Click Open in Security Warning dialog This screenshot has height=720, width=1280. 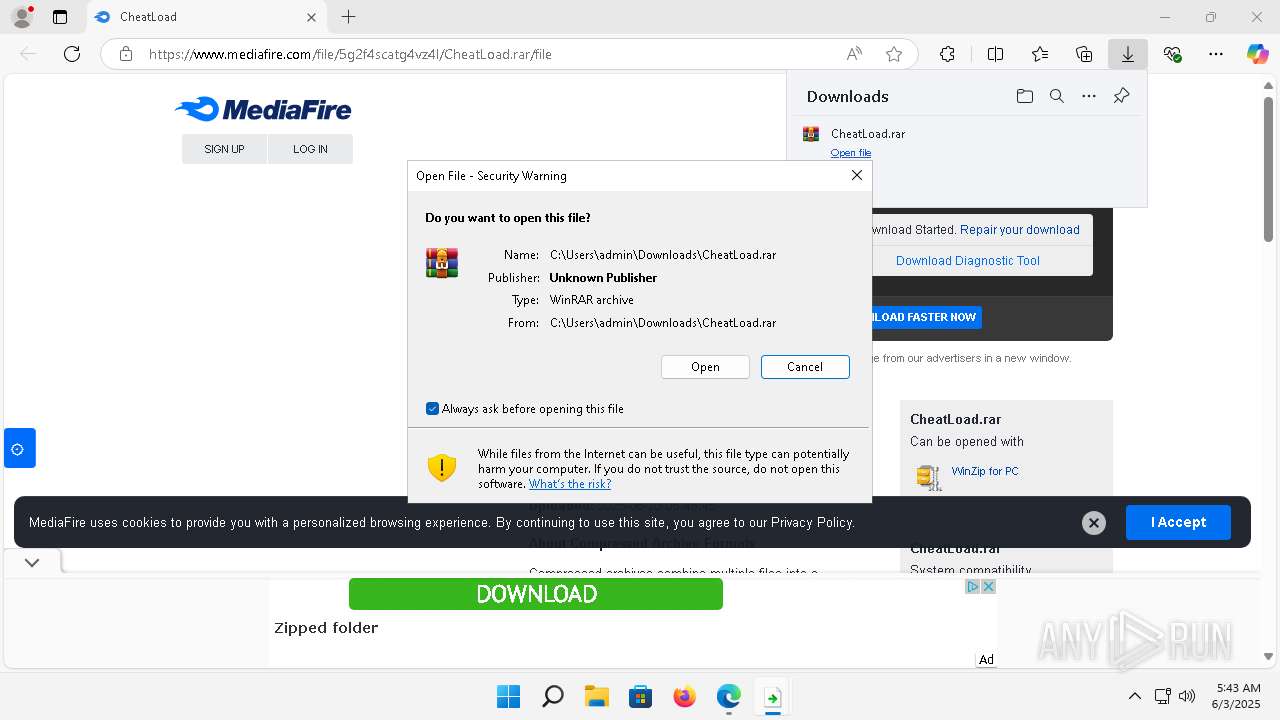pyautogui.click(x=705, y=367)
